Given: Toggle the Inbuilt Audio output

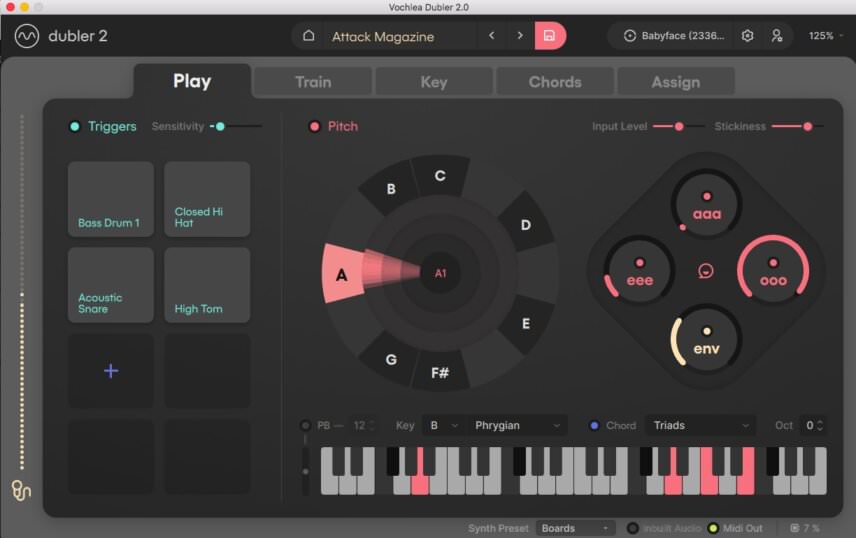Looking at the screenshot, I should [633, 528].
